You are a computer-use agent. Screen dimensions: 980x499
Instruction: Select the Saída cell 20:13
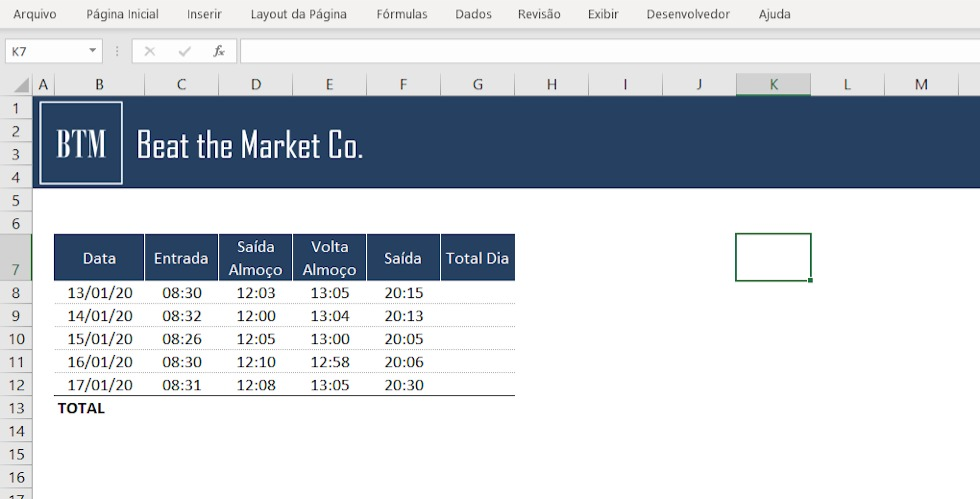[403, 316]
